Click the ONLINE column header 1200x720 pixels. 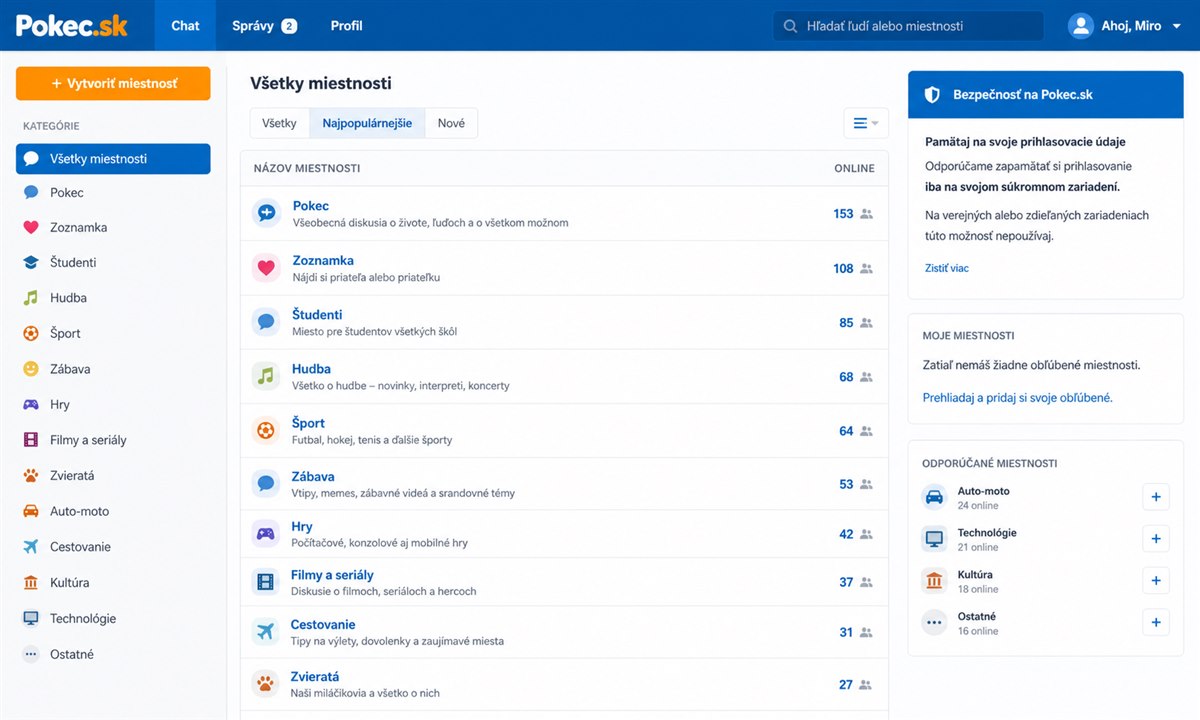click(x=854, y=168)
